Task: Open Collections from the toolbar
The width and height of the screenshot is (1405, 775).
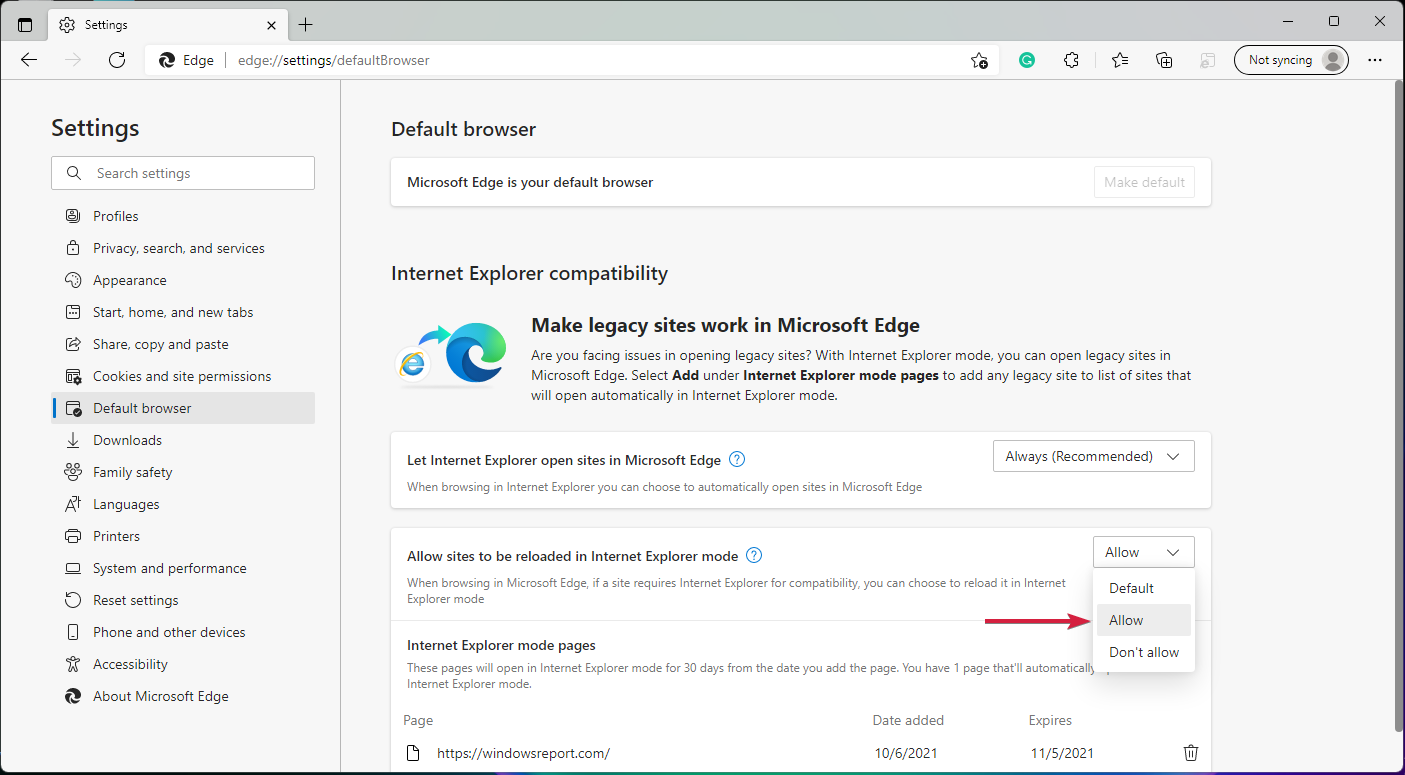Action: [1163, 60]
